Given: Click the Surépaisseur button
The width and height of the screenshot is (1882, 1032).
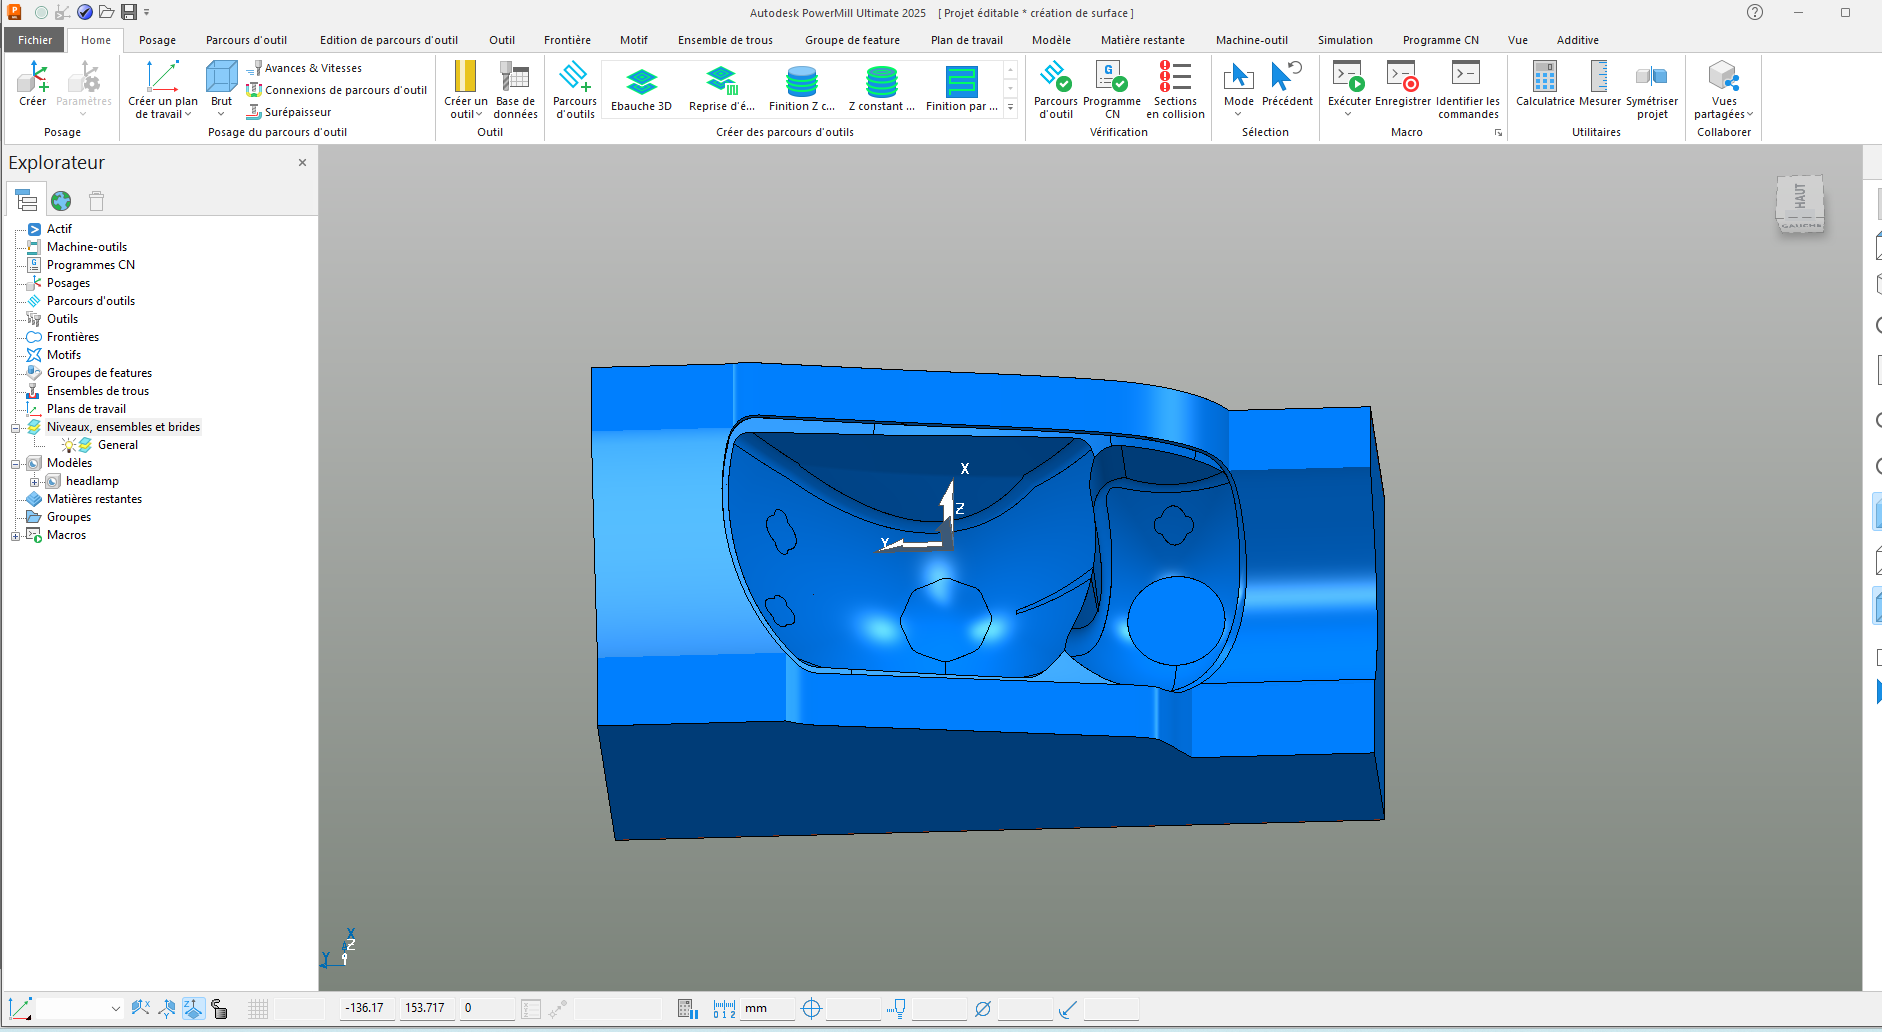Looking at the screenshot, I should 297,112.
